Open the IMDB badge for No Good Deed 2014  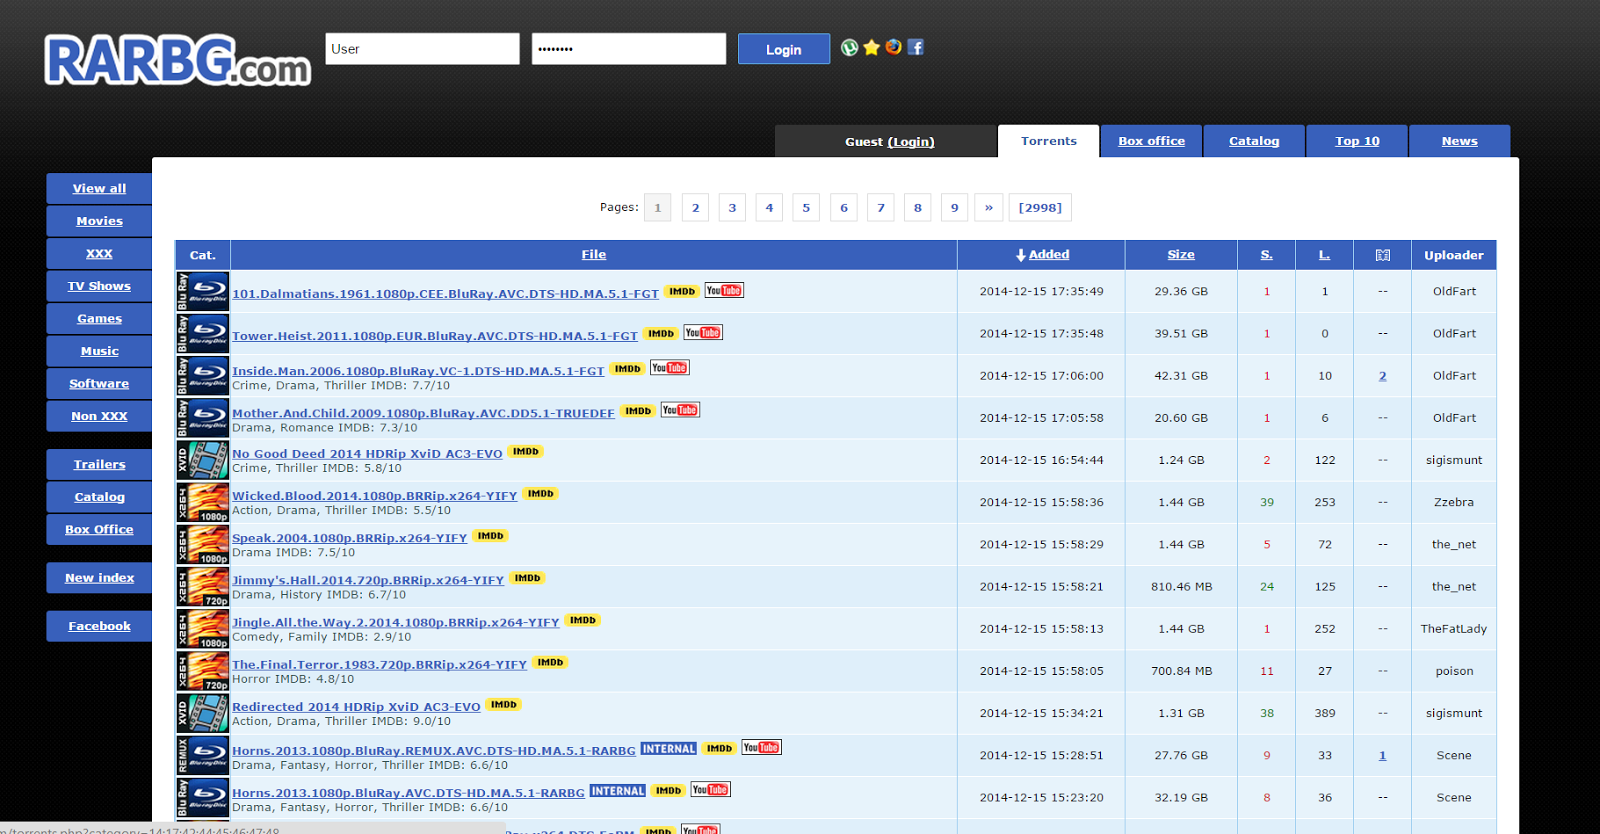point(526,452)
